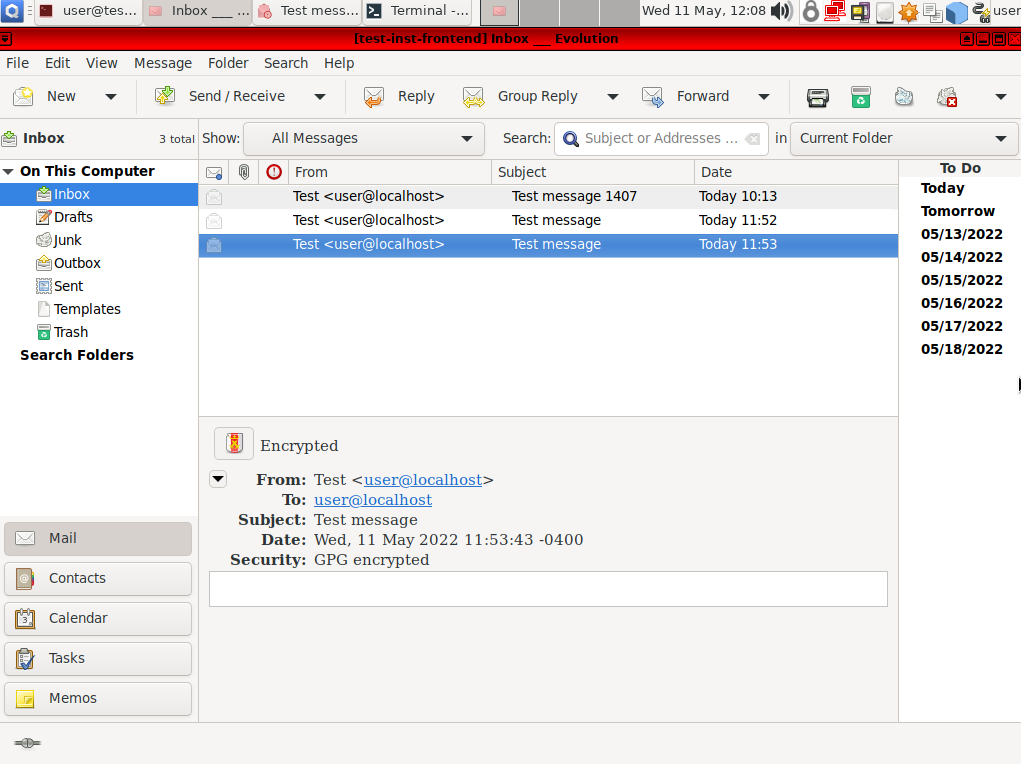
Task: Open the Group Reply dropdown arrow
Action: (612, 97)
